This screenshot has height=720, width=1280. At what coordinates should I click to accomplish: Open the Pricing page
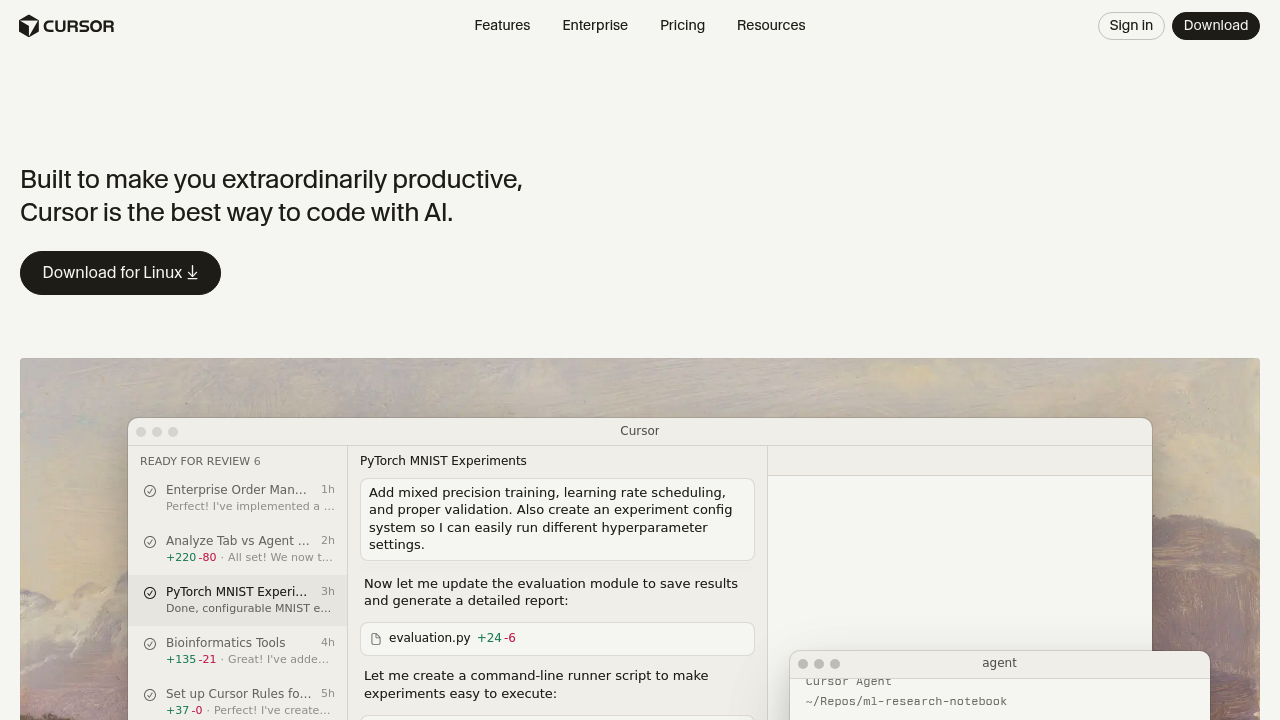pos(682,25)
